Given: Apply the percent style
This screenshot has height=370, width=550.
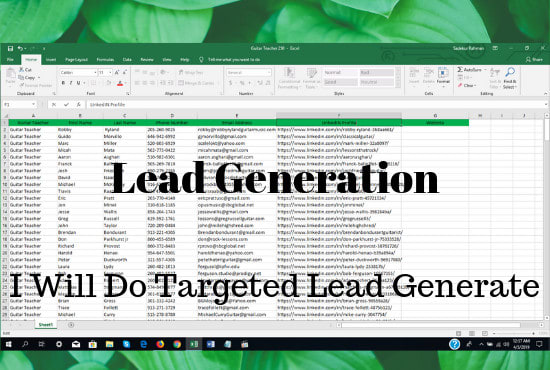Looking at the screenshot, I should [242, 83].
